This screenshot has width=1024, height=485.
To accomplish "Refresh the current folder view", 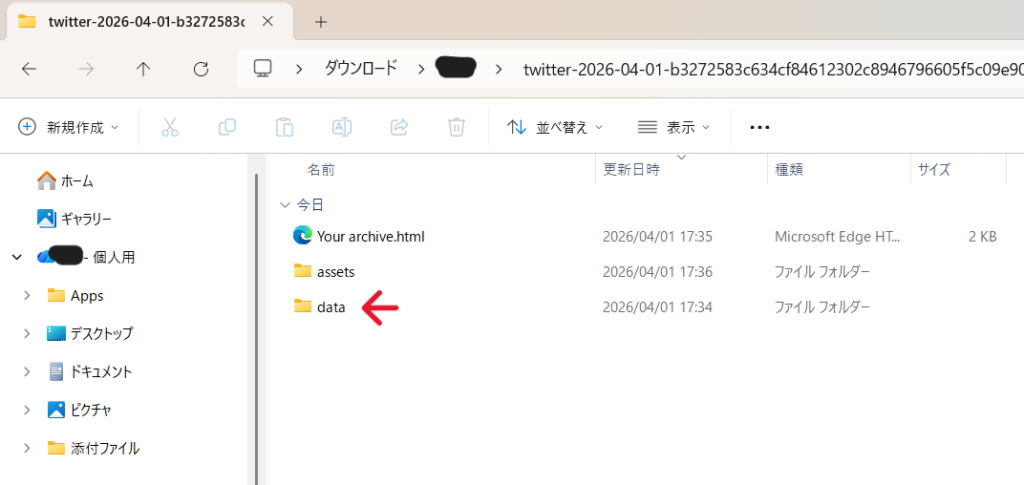I will 201,69.
